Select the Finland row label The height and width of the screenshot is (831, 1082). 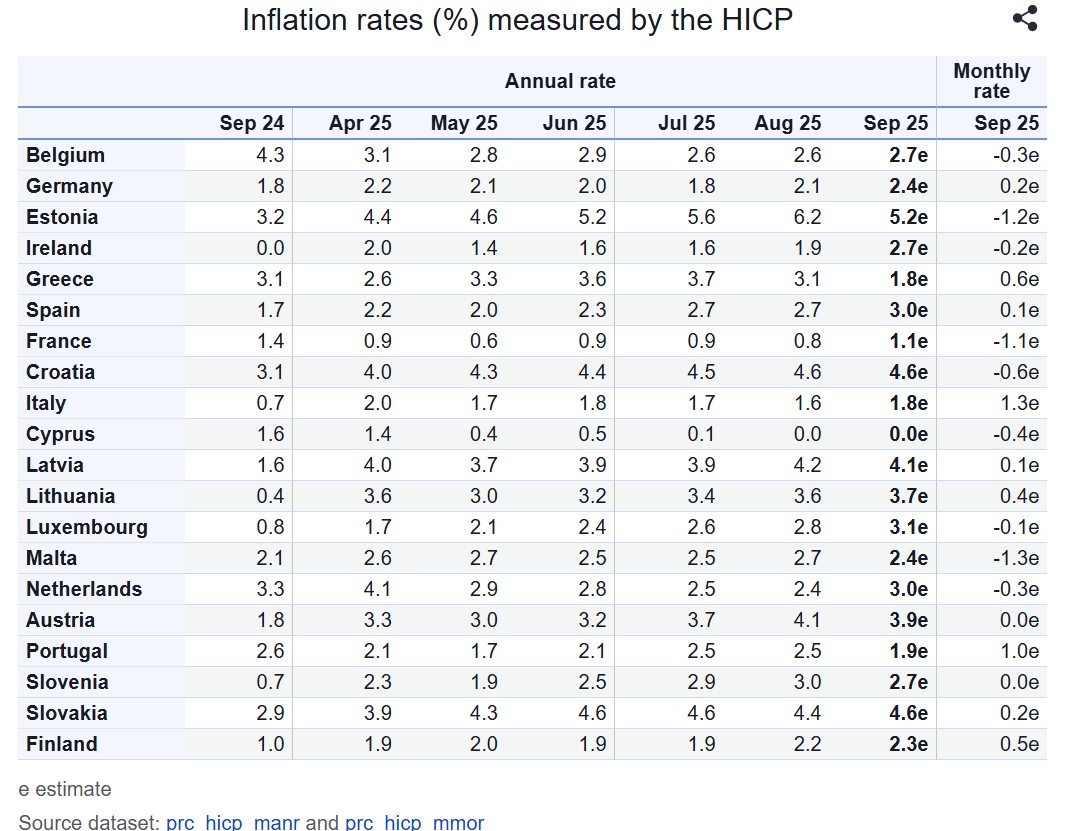(x=62, y=744)
